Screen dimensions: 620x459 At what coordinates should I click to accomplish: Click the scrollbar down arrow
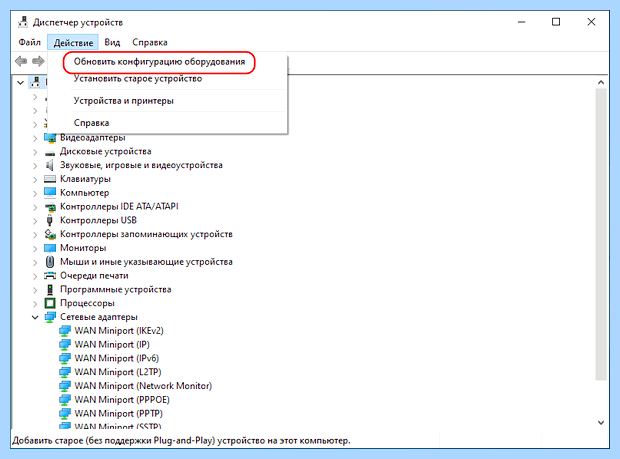(601, 423)
